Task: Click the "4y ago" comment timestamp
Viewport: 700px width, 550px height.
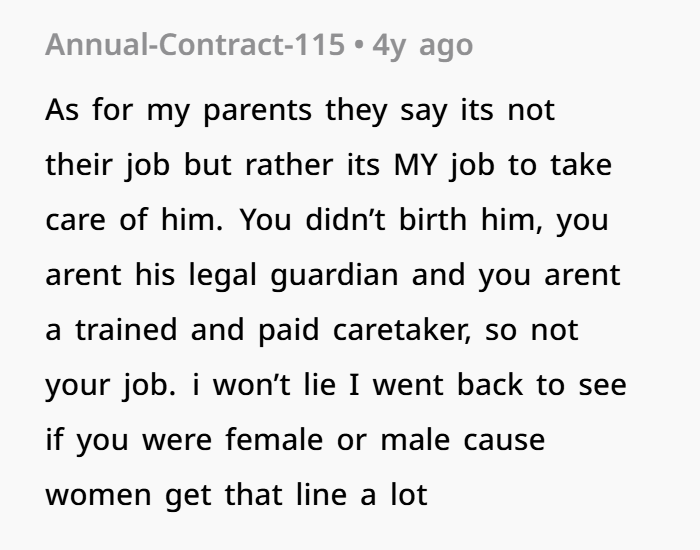Action: click(422, 46)
